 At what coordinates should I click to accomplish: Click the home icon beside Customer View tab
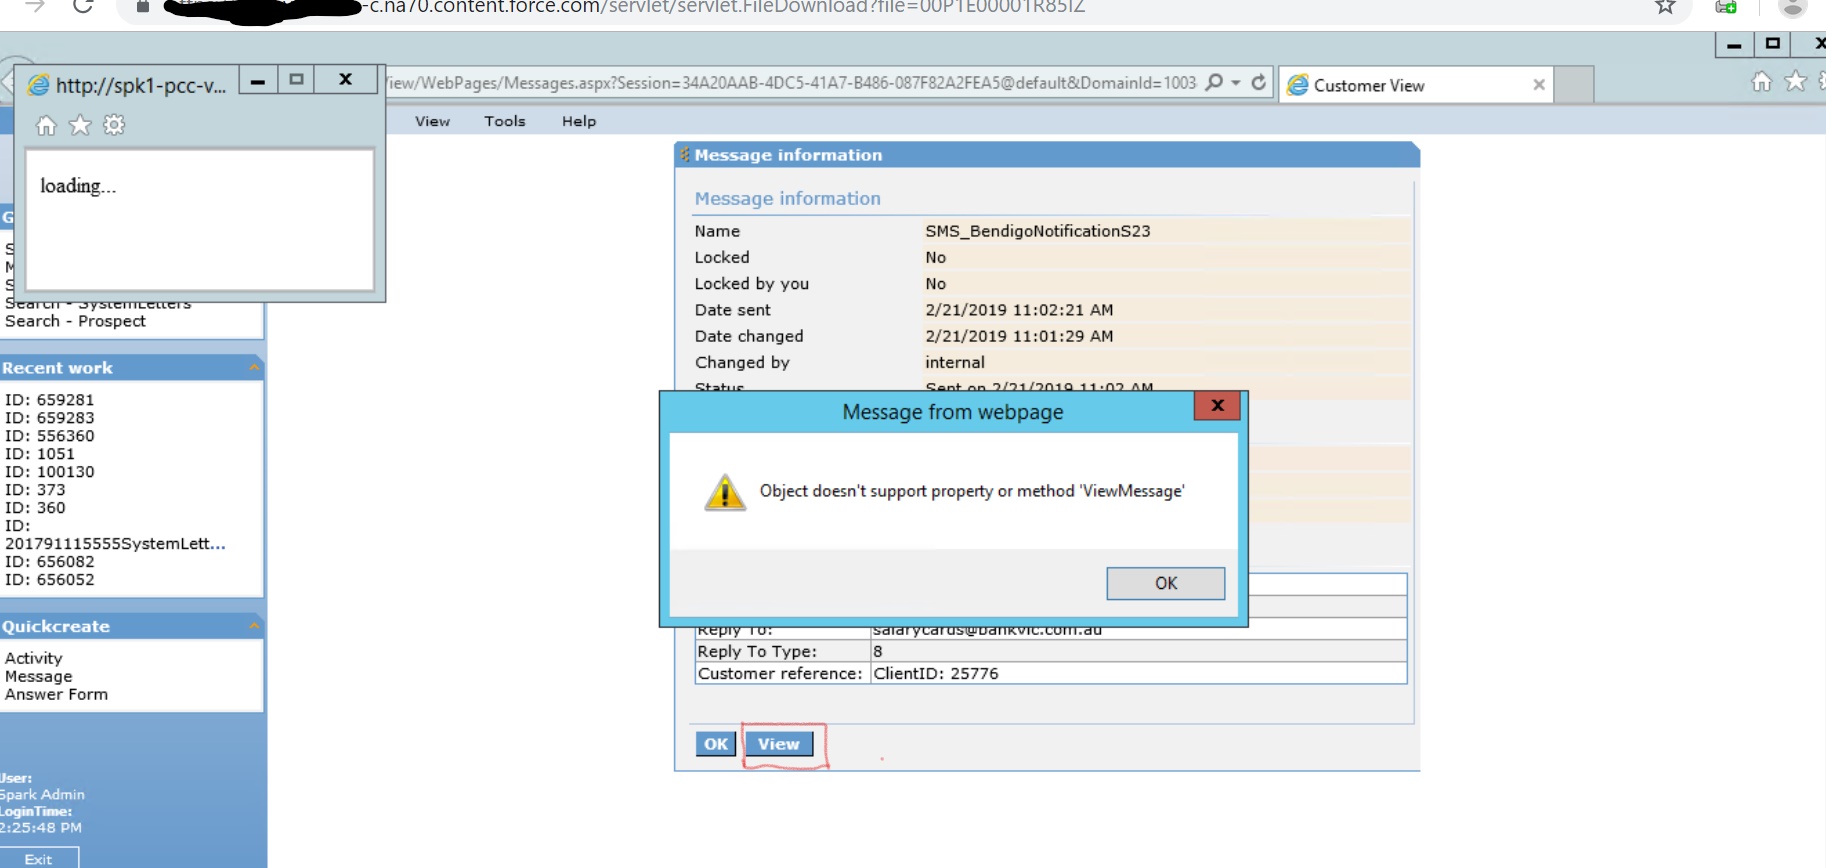pos(1761,82)
